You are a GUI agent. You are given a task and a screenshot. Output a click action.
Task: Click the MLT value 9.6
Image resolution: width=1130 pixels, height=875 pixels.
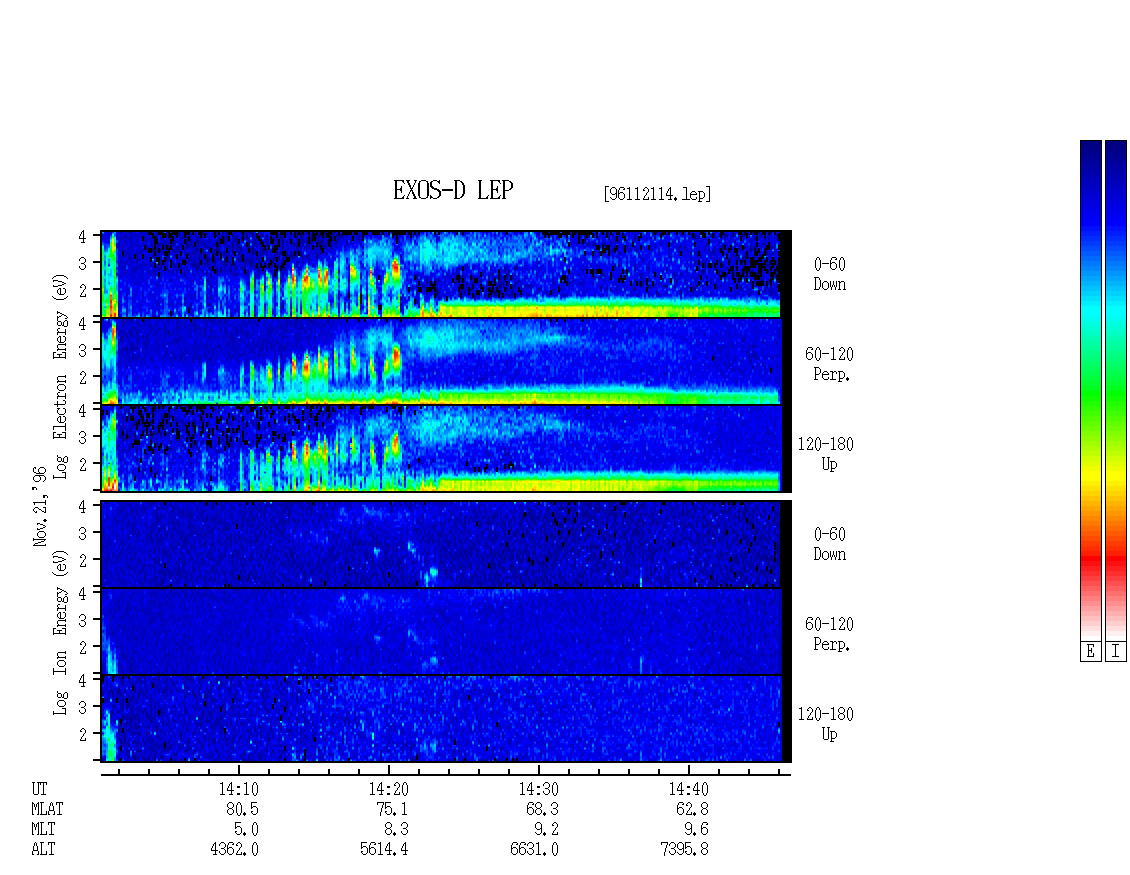[x=695, y=830]
